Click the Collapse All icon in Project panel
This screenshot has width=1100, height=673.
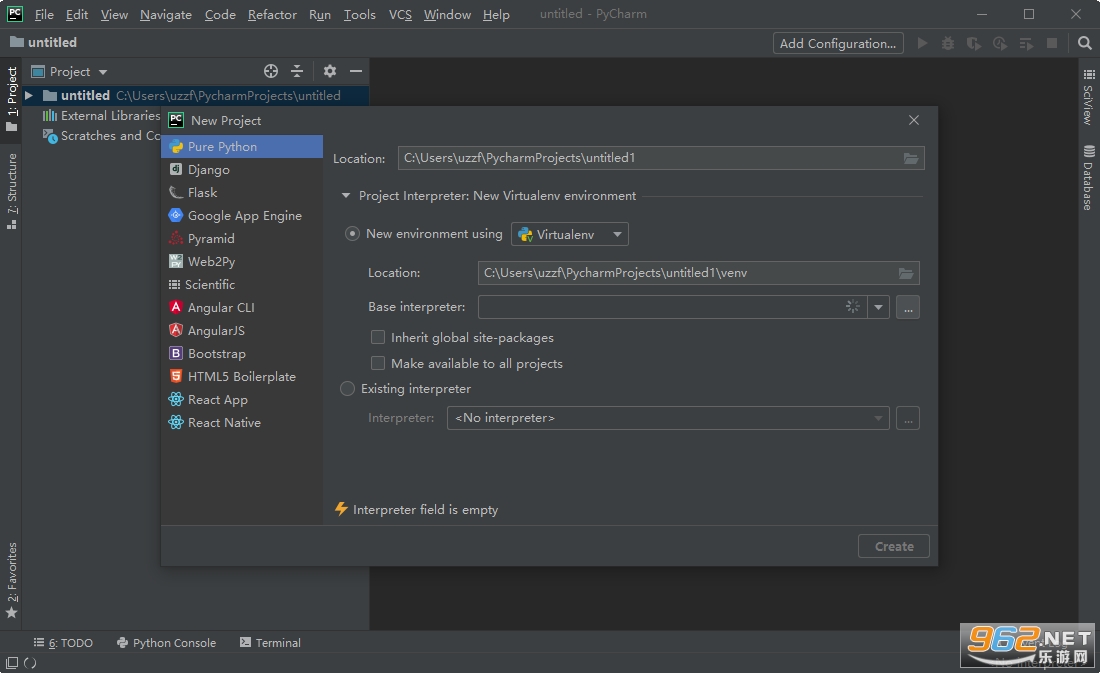click(297, 71)
